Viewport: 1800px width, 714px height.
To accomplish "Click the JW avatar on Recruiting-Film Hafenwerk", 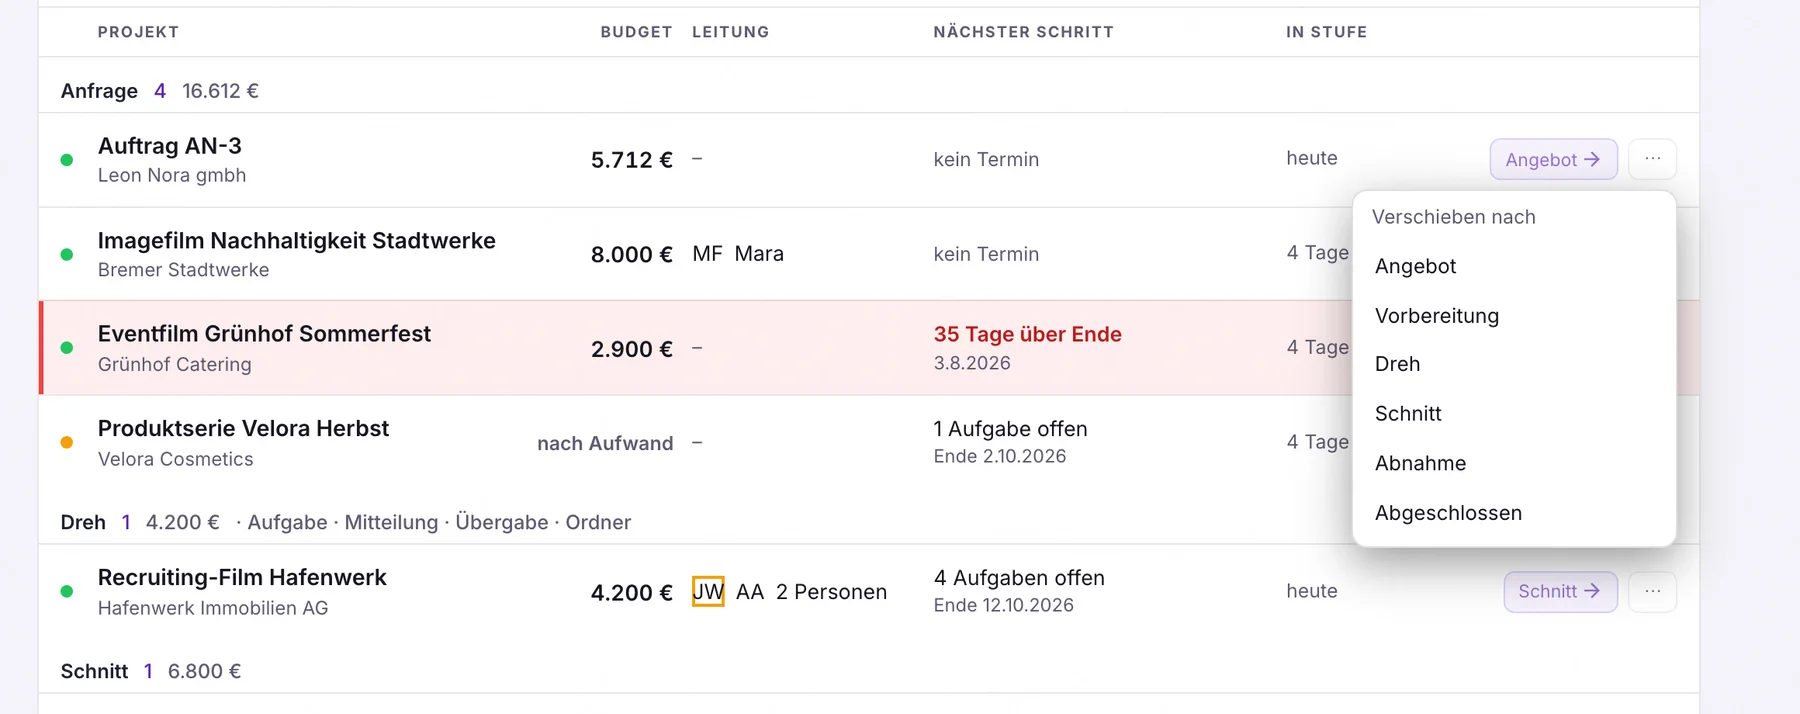I will [708, 592].
